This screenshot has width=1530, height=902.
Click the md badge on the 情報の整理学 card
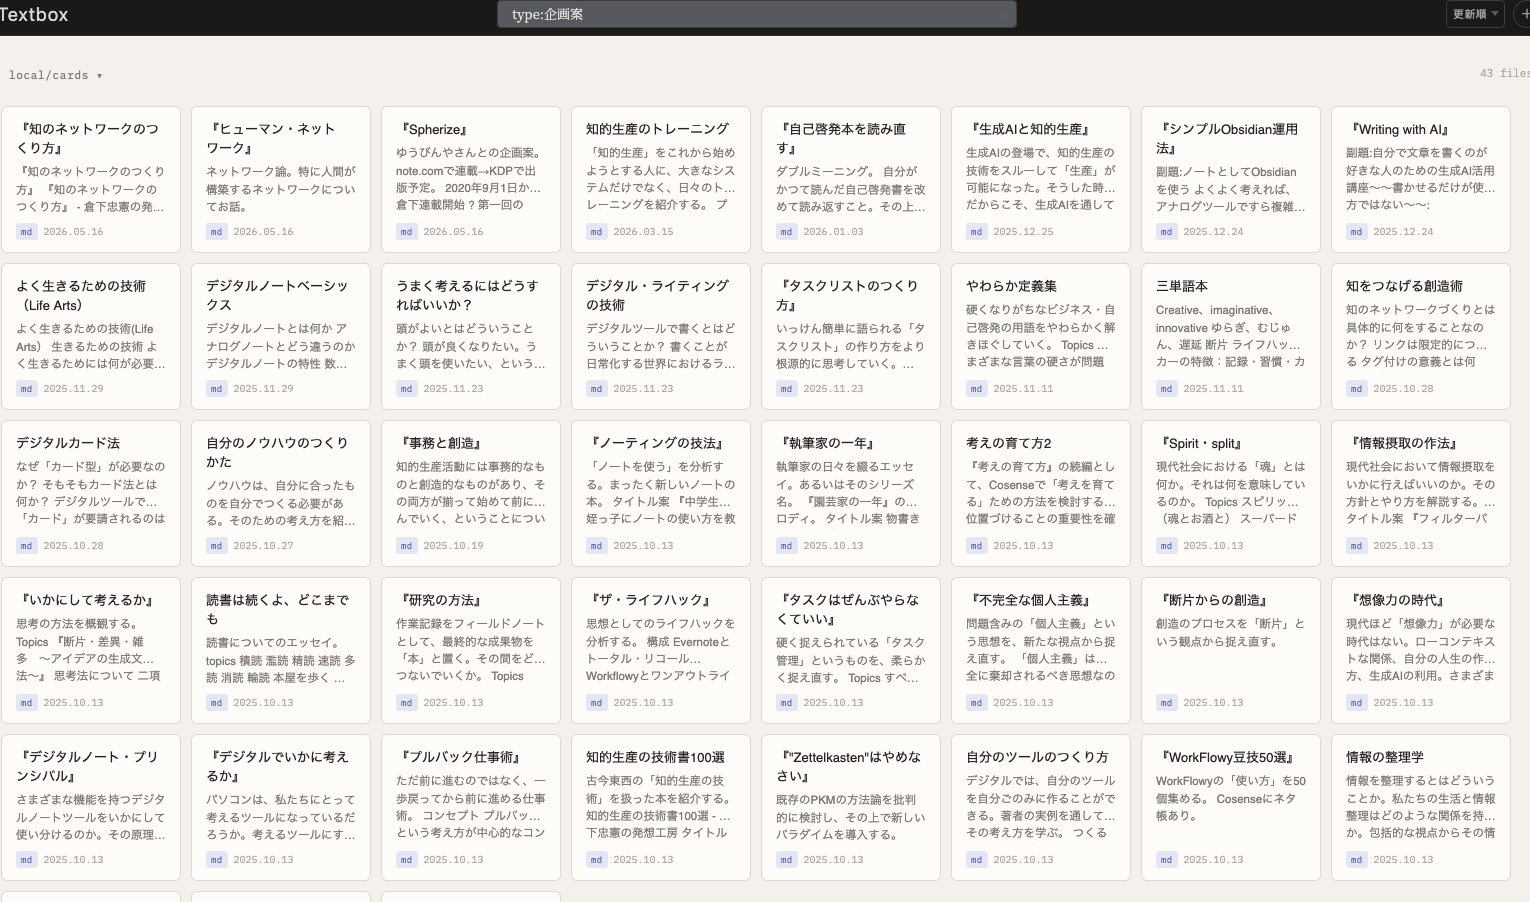[1356, 860]
